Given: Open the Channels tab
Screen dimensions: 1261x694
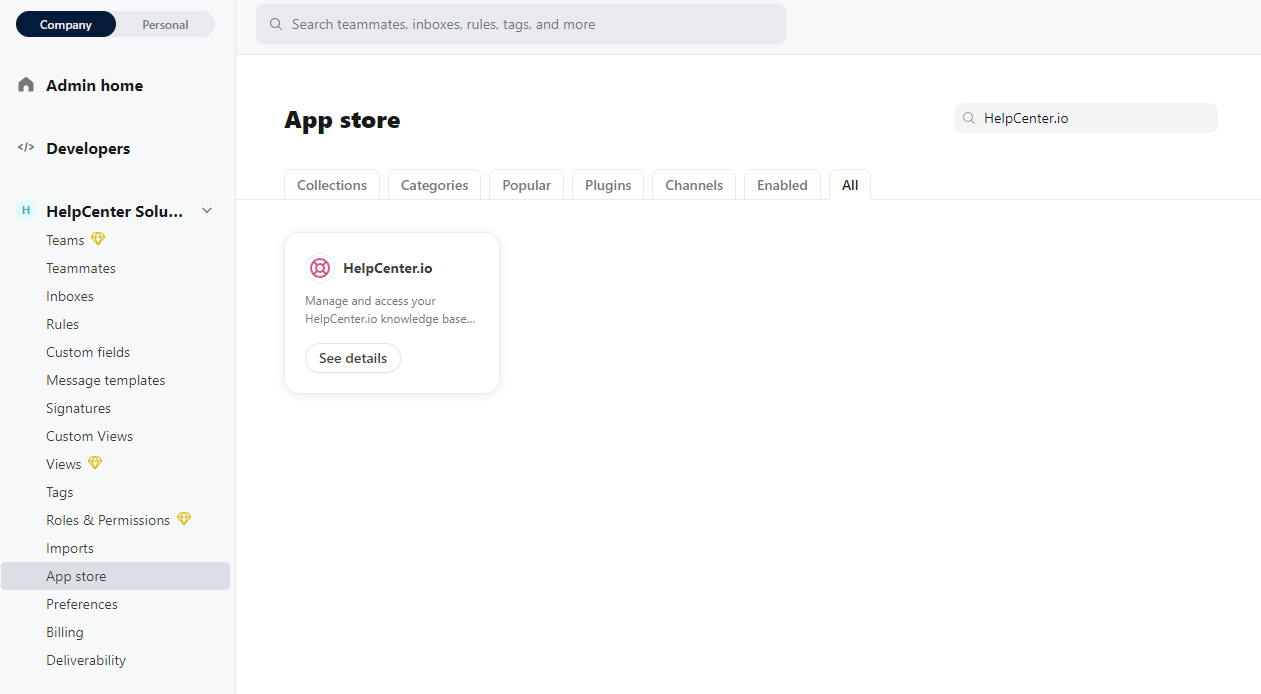Looking at the screenshot, I should pyautogui.click(x=694, y=185).
